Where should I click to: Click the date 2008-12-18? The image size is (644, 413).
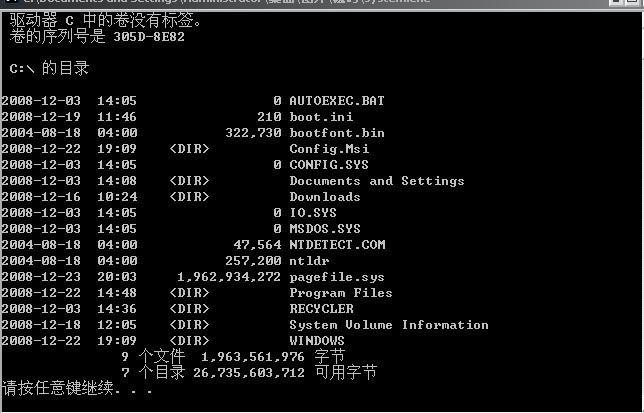pyautogui.click(x=41, y=325)
